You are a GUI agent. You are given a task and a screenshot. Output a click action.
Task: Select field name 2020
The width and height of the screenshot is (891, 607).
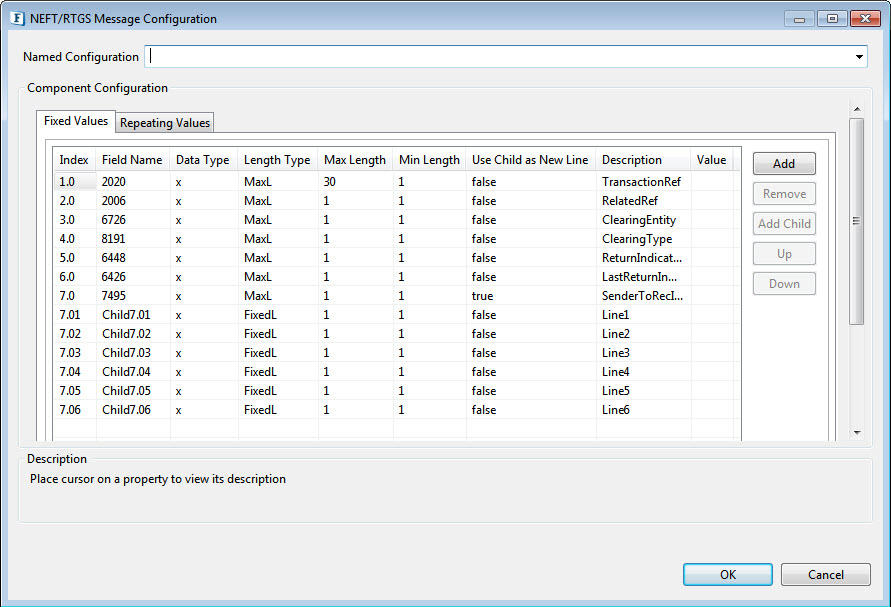coord(114,182)
